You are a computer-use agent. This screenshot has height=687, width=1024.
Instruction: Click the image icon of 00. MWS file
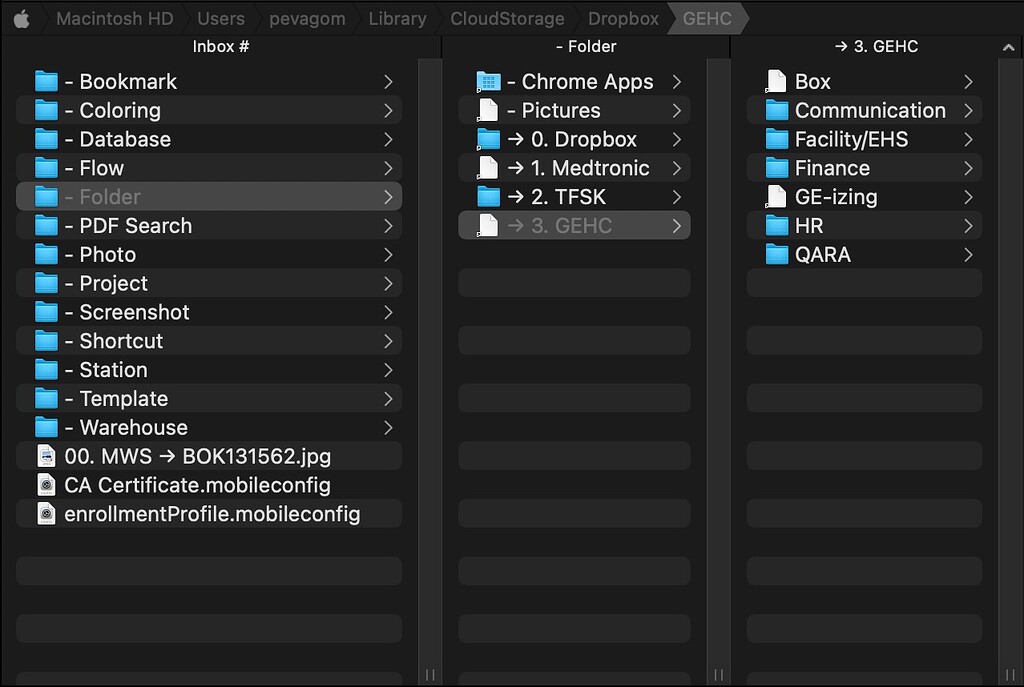[46, 456]
